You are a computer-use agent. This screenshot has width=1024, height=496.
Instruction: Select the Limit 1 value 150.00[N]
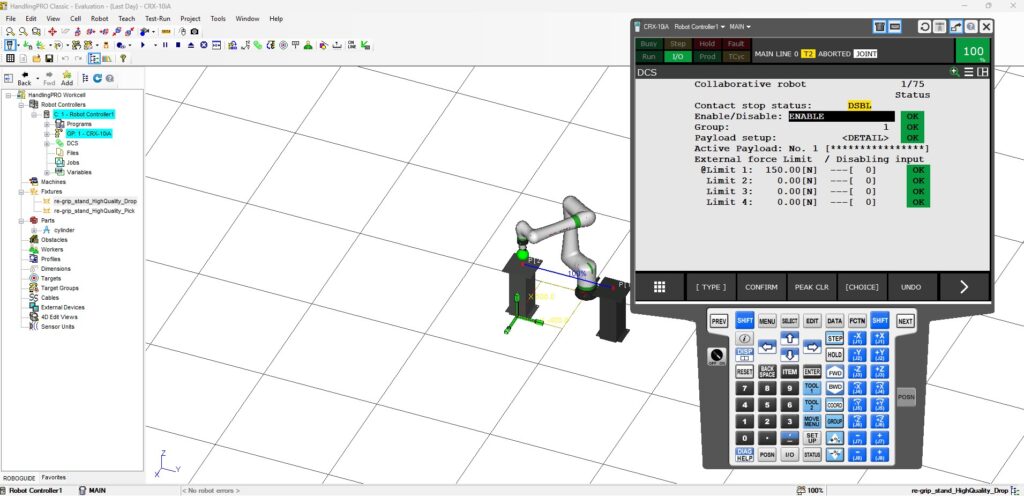(791, 170)
